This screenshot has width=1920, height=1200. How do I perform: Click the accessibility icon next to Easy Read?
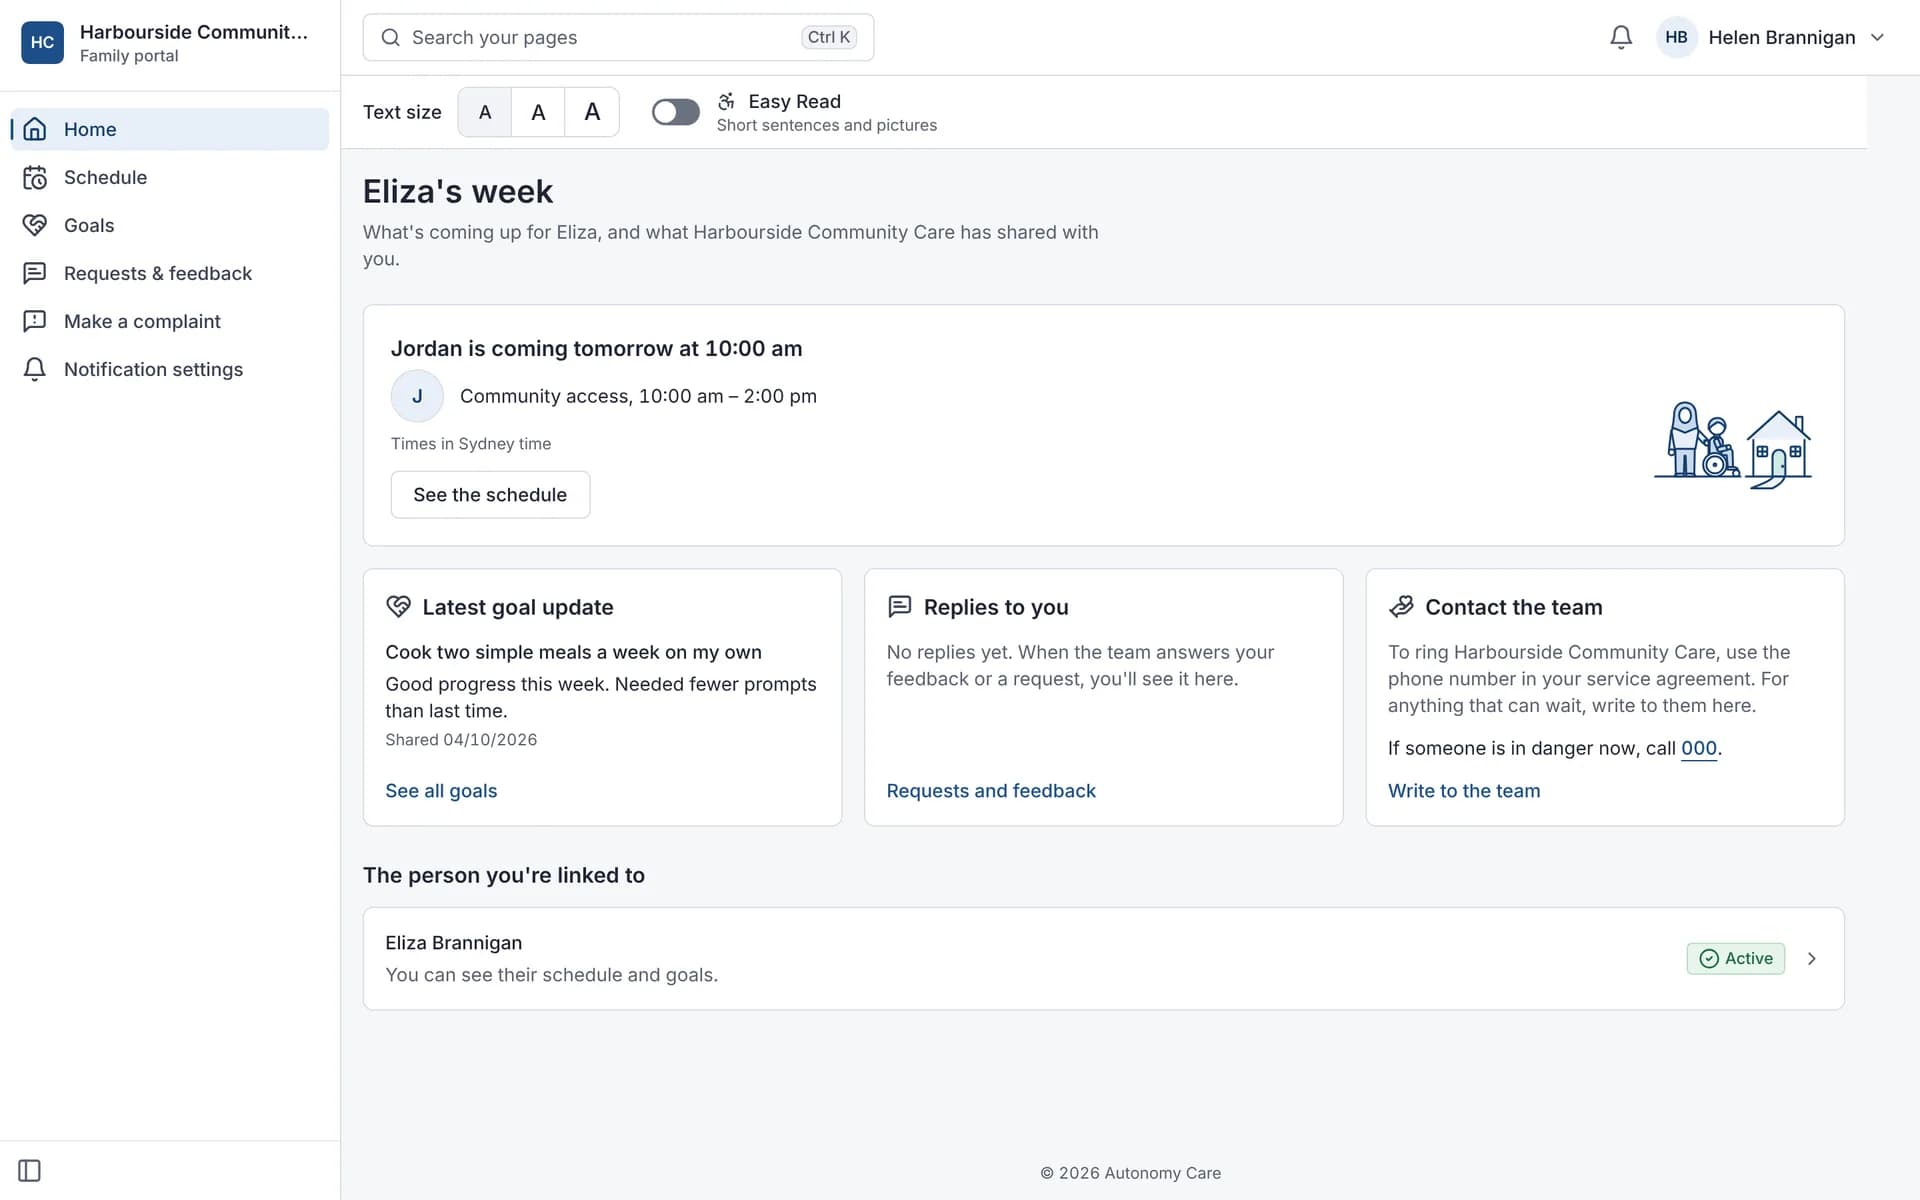click(x=727, y=101)
